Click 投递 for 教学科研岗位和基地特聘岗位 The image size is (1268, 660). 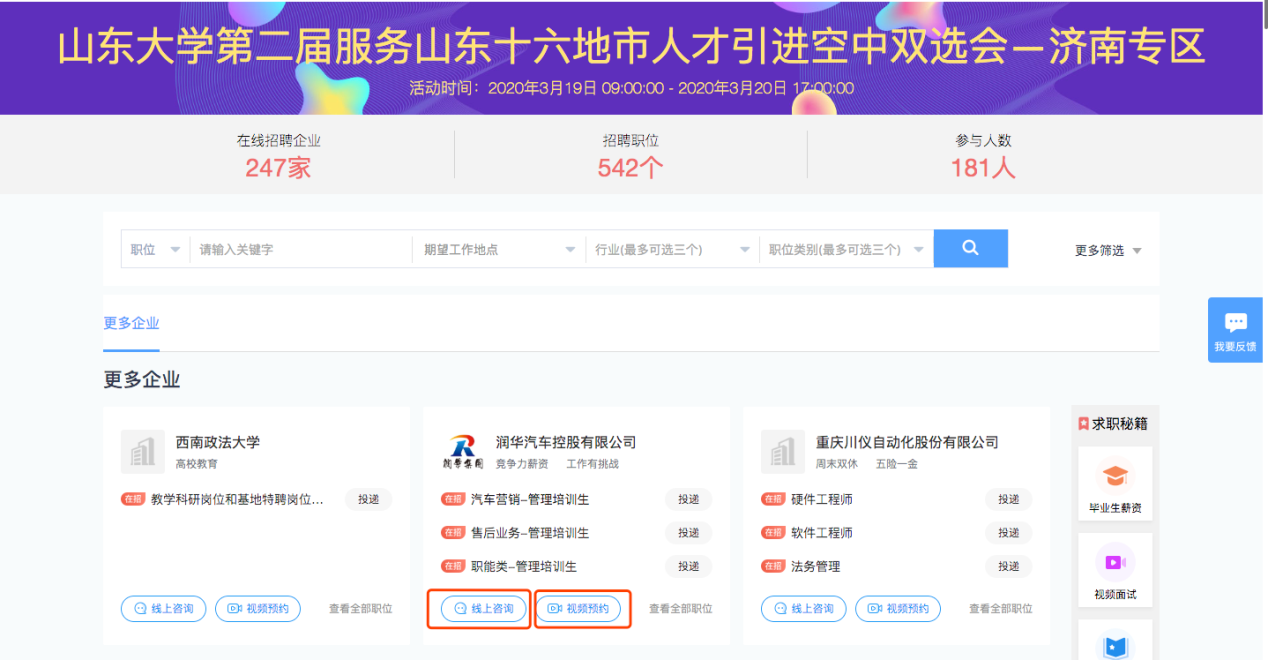368,500
